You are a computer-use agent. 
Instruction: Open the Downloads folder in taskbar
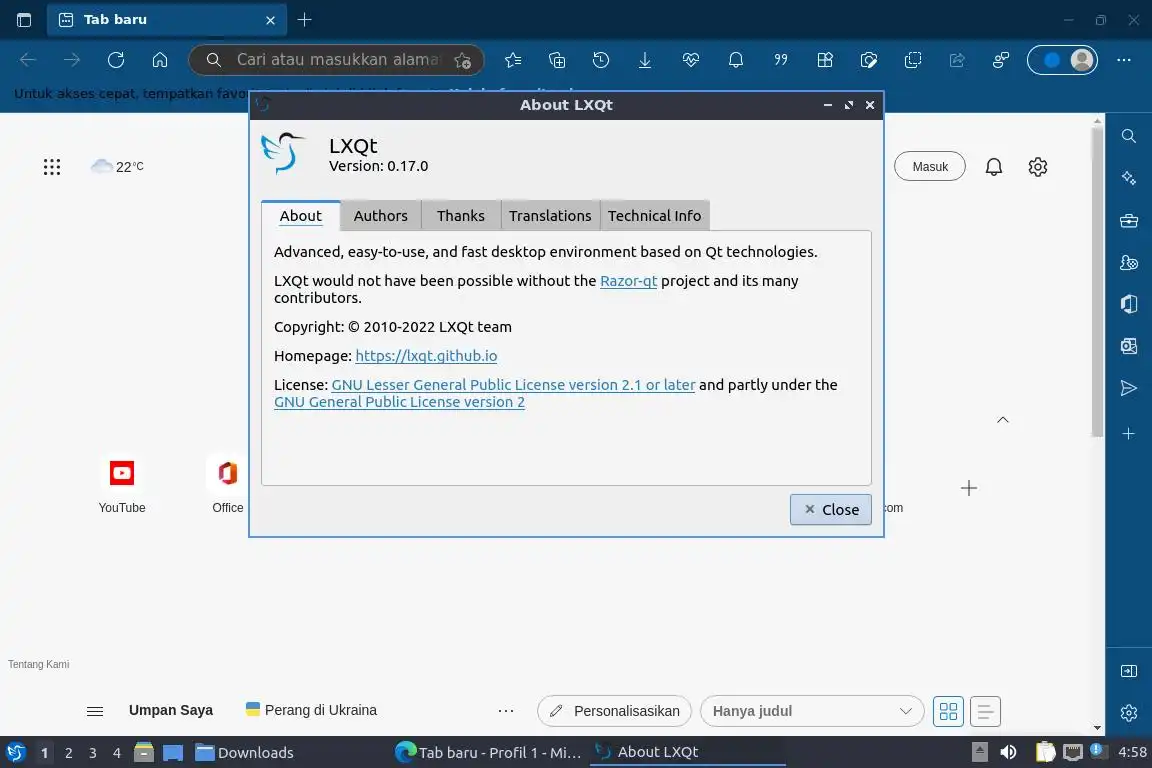coord(244,753)
